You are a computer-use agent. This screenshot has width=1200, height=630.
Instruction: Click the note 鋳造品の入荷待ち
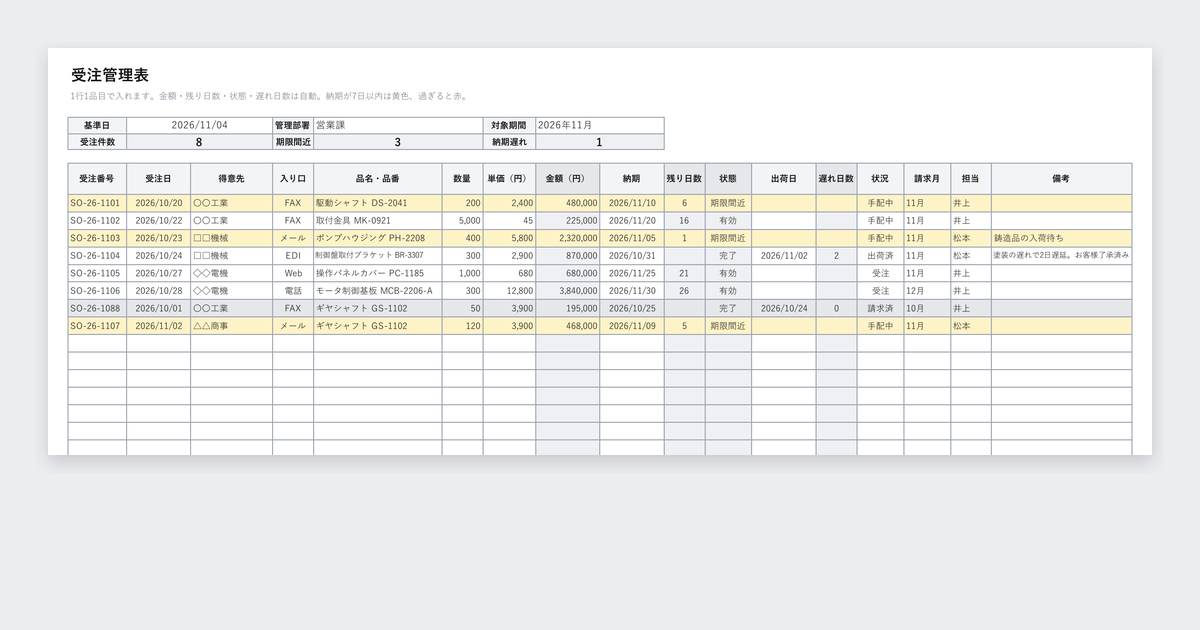click(1061, 238)
